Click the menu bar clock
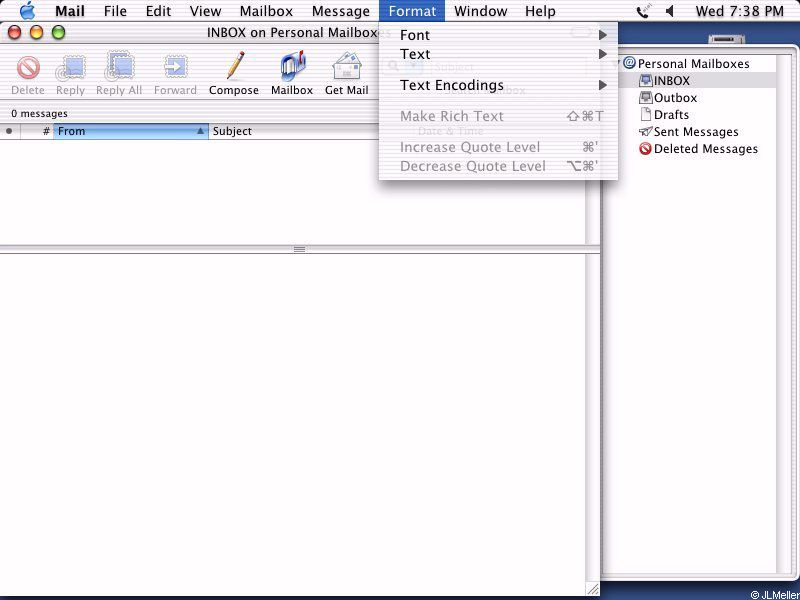 [739, 11]
